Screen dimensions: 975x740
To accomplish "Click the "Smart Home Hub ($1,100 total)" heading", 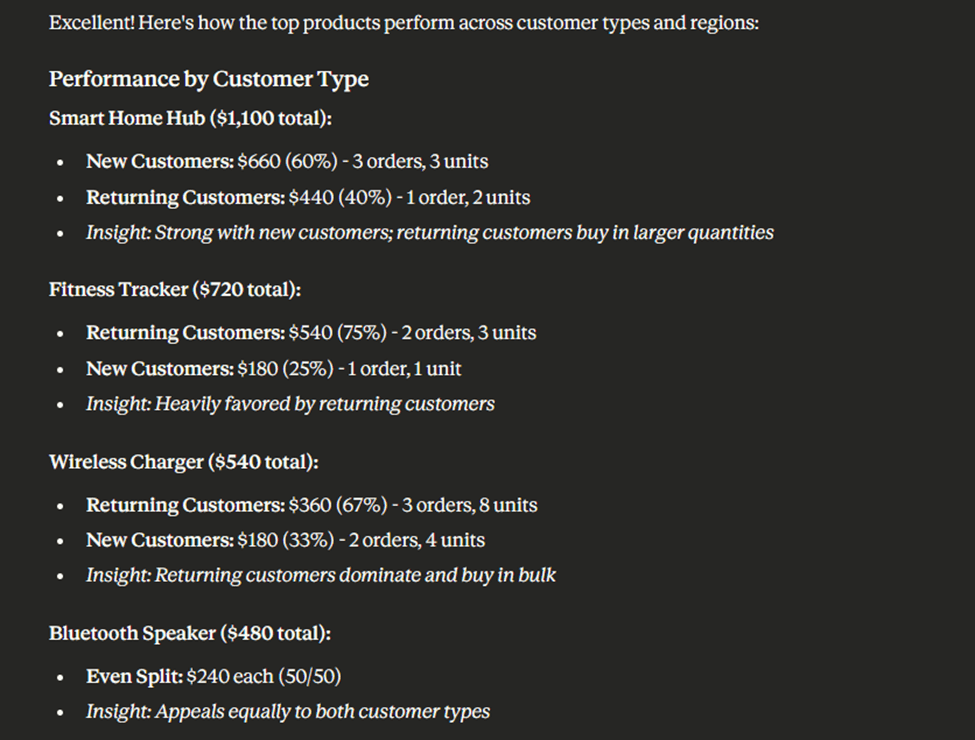I will pos(190,118).
